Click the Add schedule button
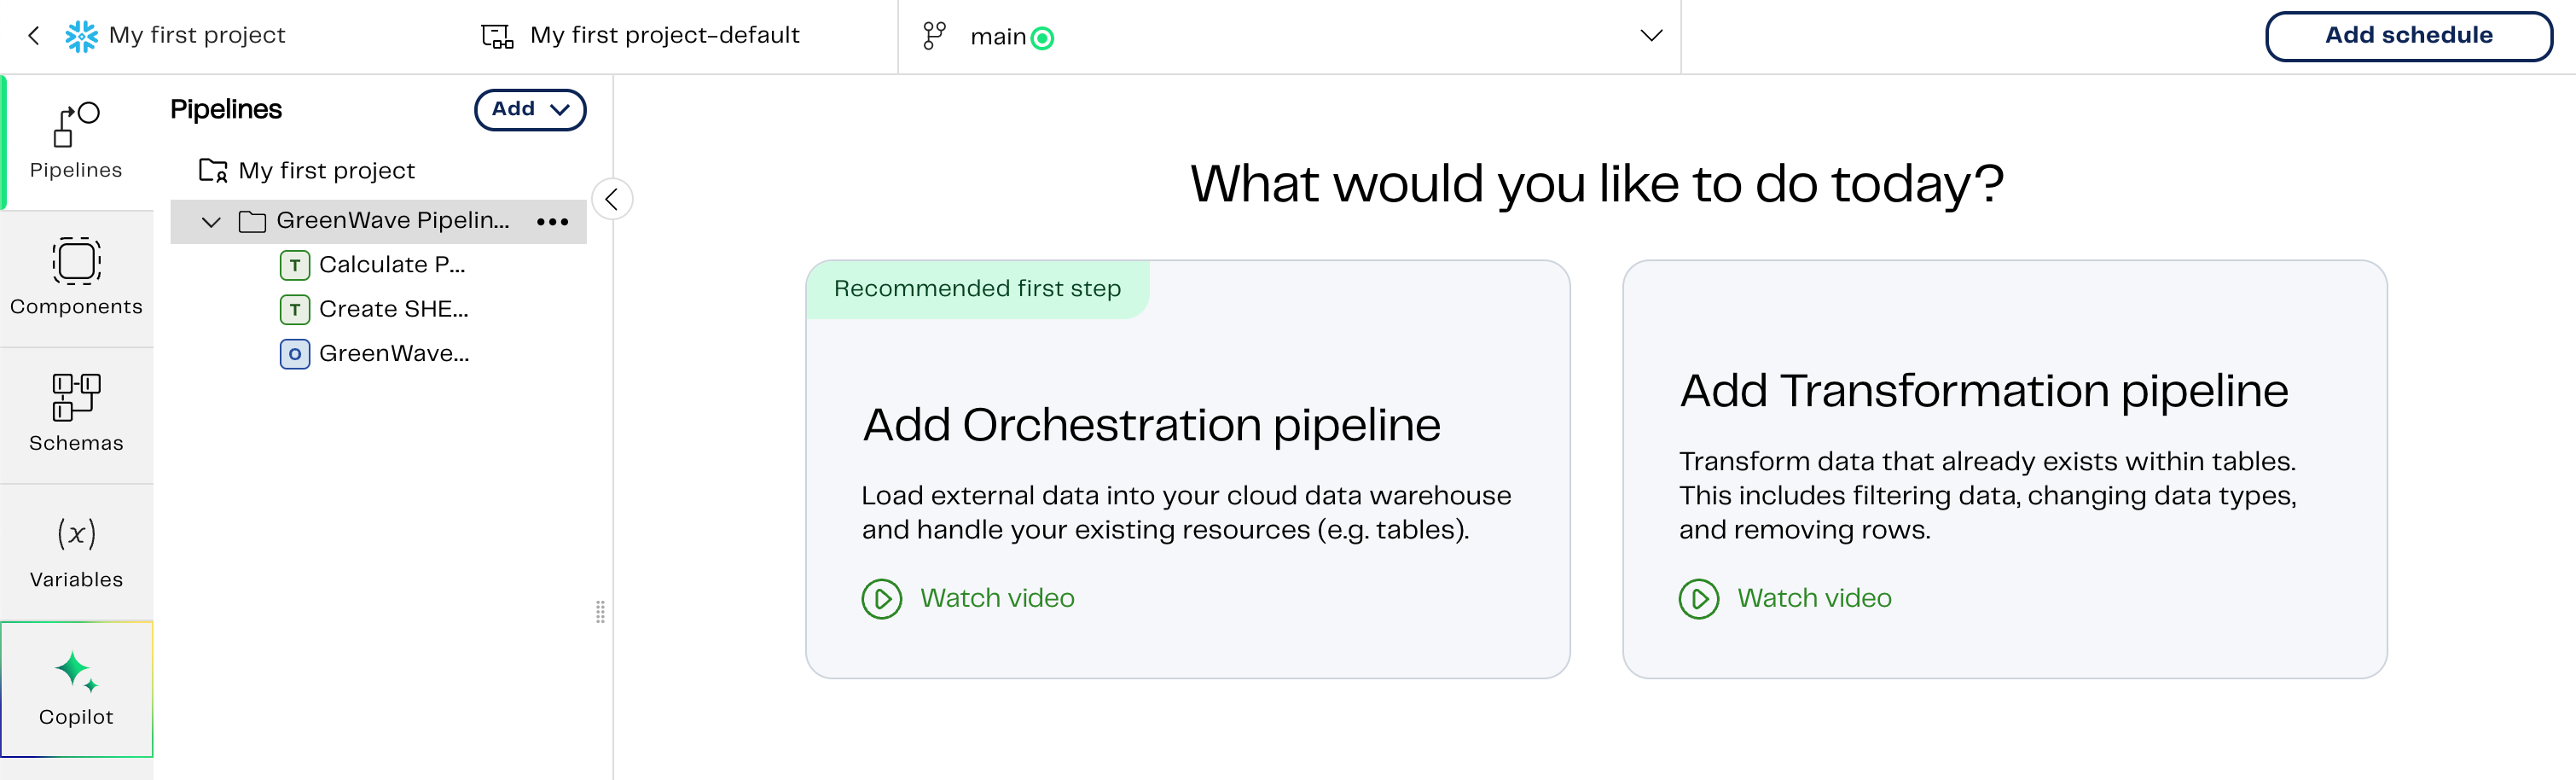The width and height of the screenshot is (2576, 780). pos(2408,36)
